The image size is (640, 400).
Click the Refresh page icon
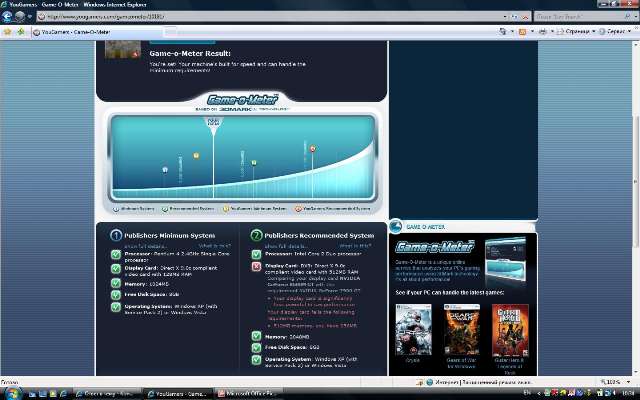pyautogui.click(x=515, y=17)
